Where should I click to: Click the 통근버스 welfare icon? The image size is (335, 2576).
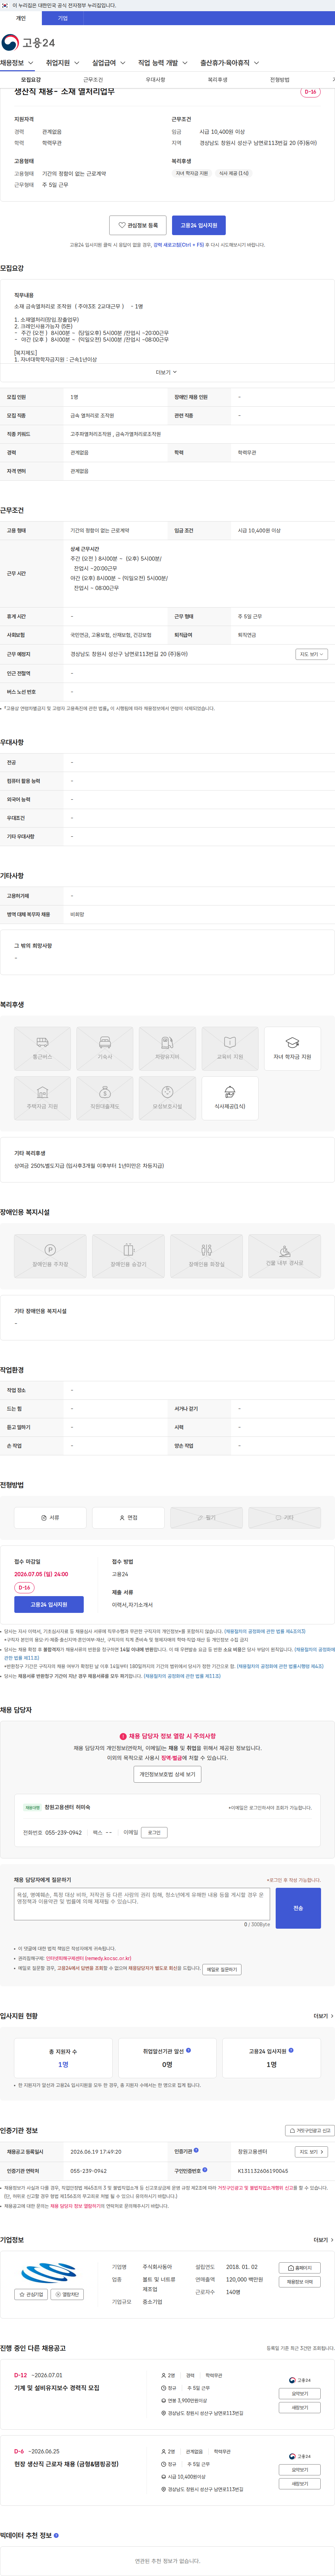click(x=42, y=1049)
